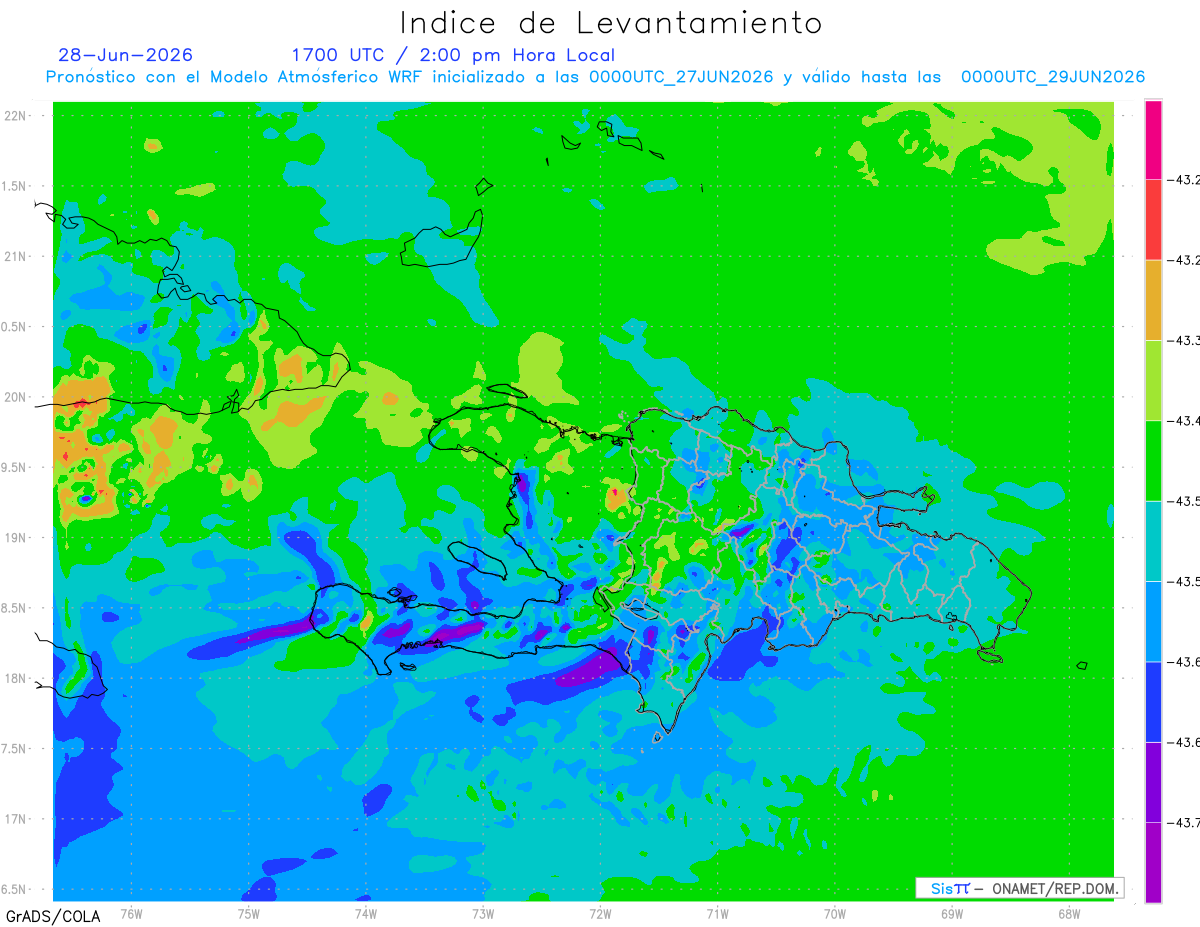
Task: Click the violet legend band above -43.7
Action: [1153, 782]
